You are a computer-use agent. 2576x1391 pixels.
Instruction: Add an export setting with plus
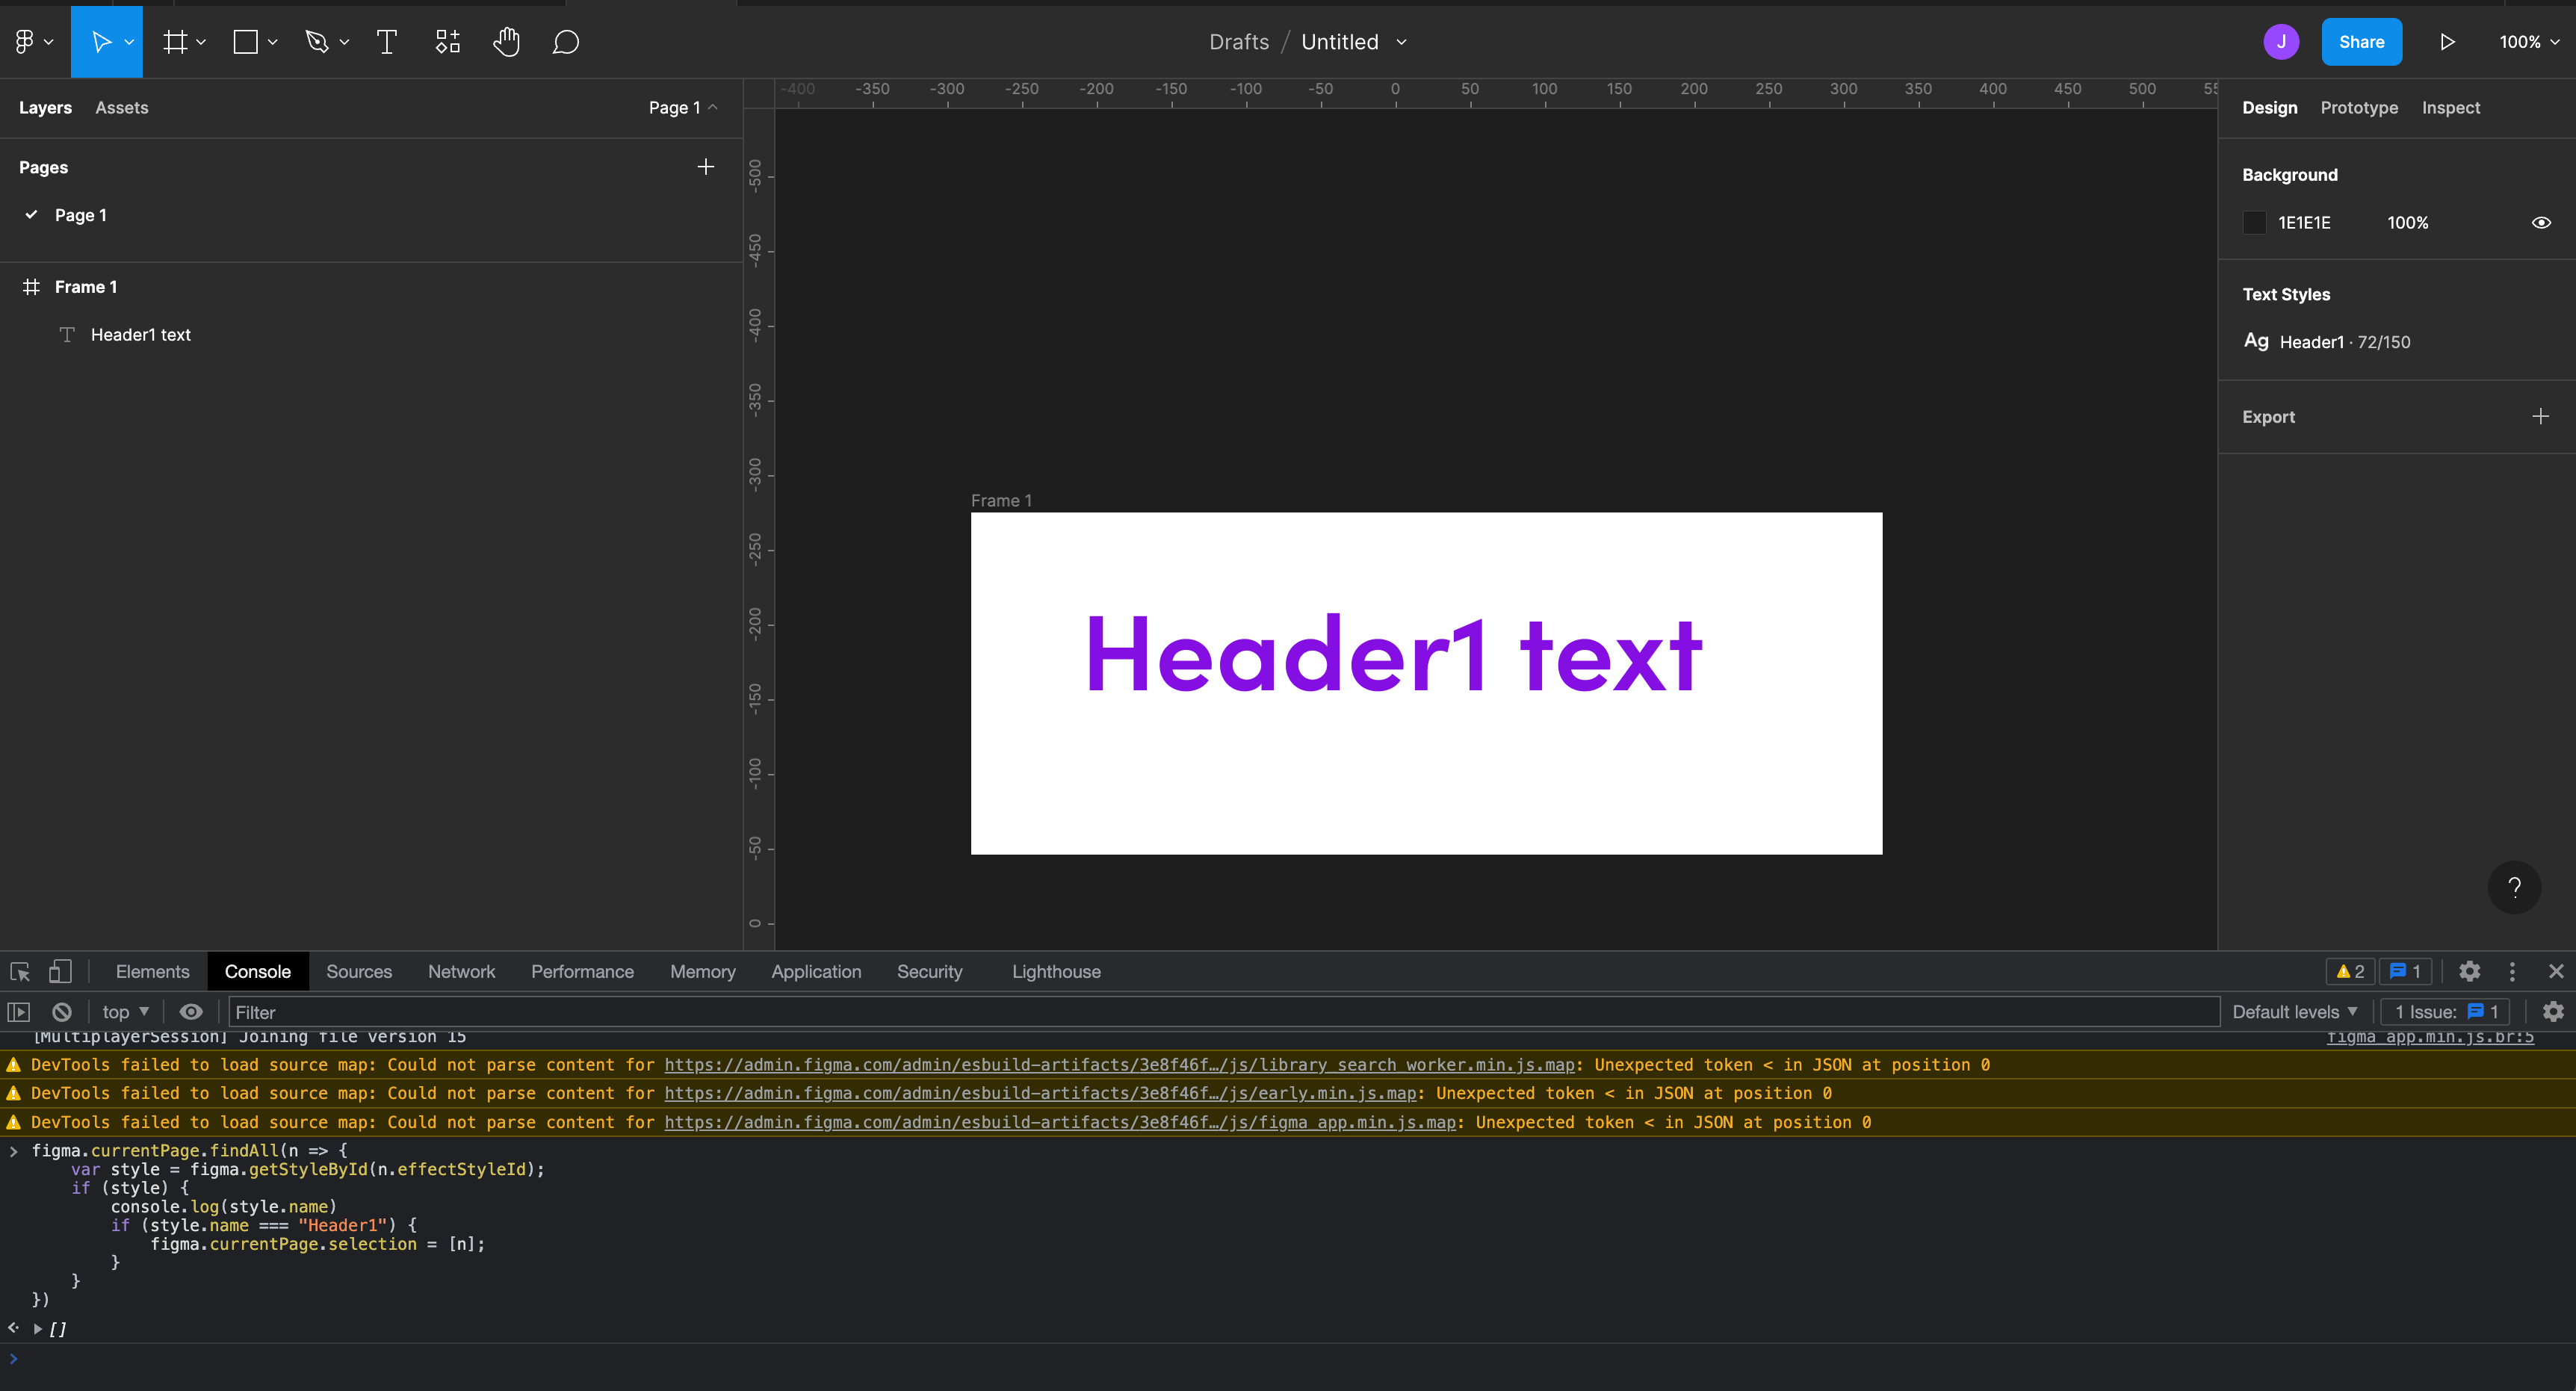2541,416
